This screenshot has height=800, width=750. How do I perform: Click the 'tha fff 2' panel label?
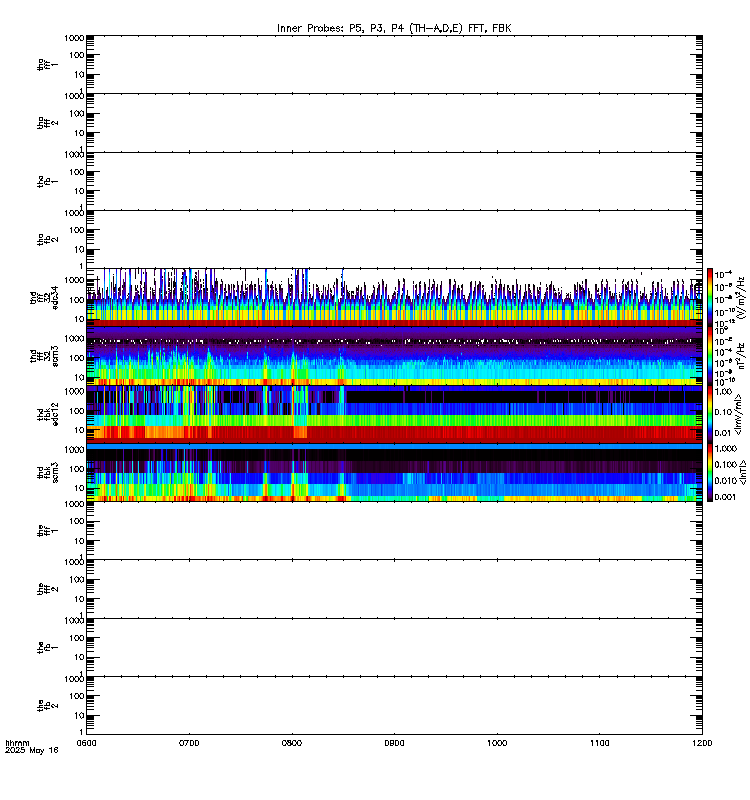(x=47, y=122)
